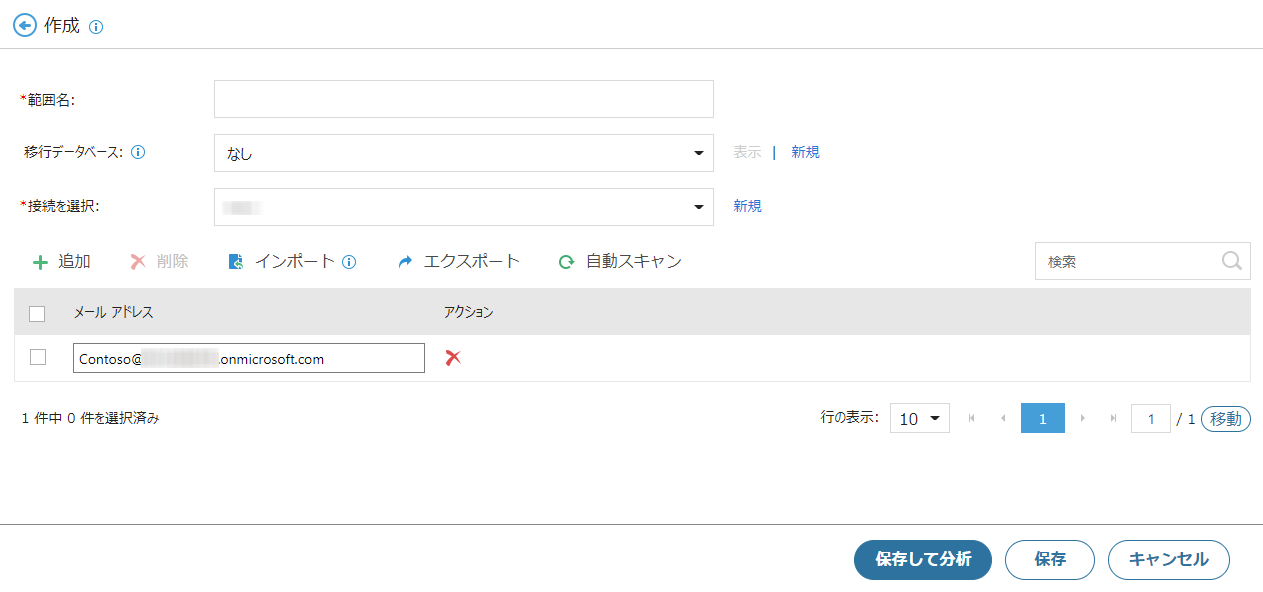Edit the Contoso email address field
This screenshot has width=1263, height=592.
(x=249, y=358)
